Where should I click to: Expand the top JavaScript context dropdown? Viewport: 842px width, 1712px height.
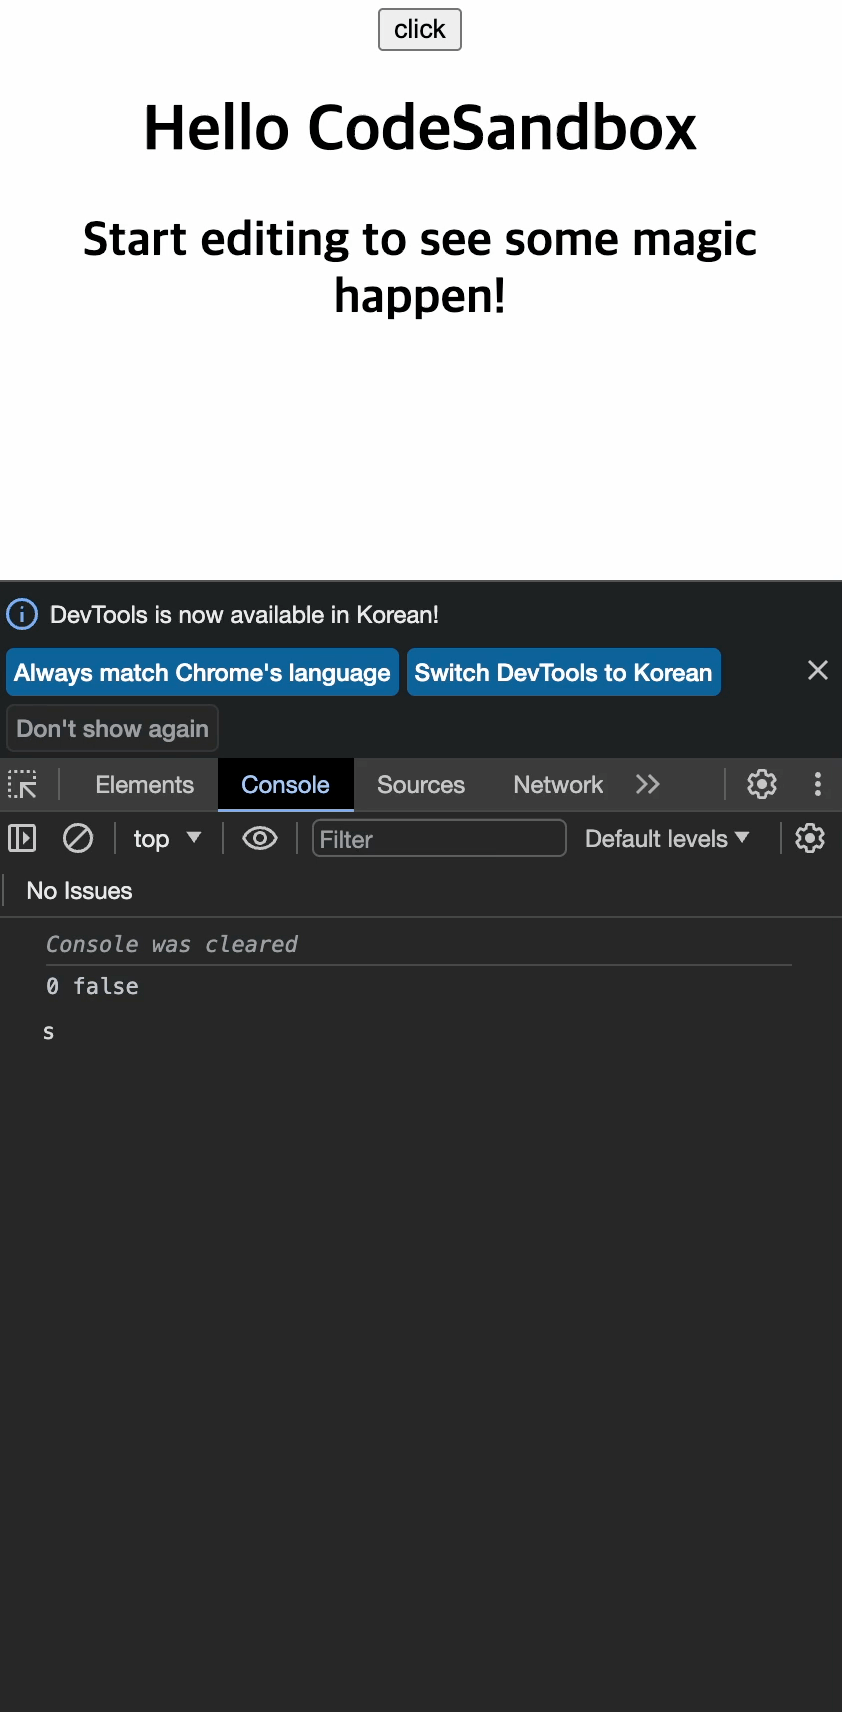pos(167,838)
